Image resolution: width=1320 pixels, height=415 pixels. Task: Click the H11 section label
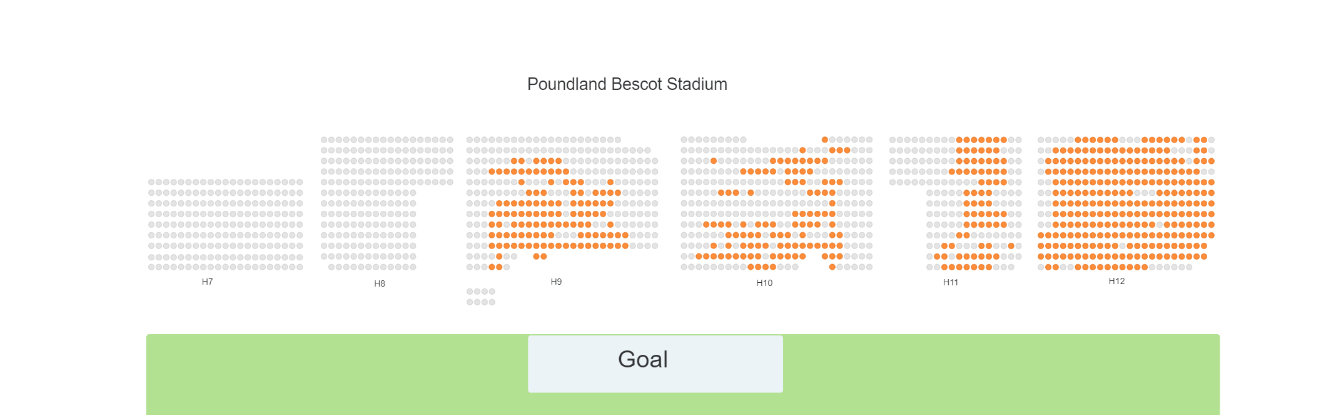[951, 283]
